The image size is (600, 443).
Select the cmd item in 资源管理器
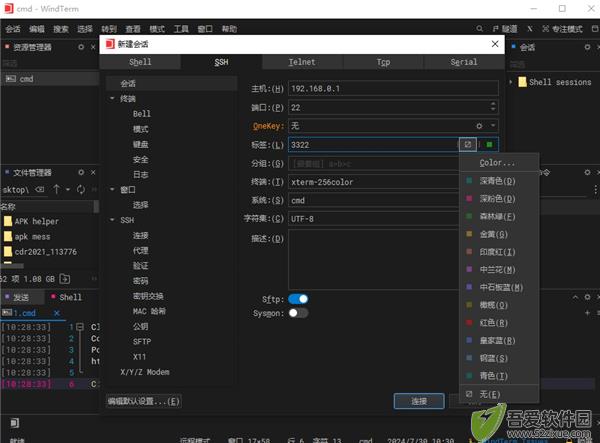tap(50, 79)
